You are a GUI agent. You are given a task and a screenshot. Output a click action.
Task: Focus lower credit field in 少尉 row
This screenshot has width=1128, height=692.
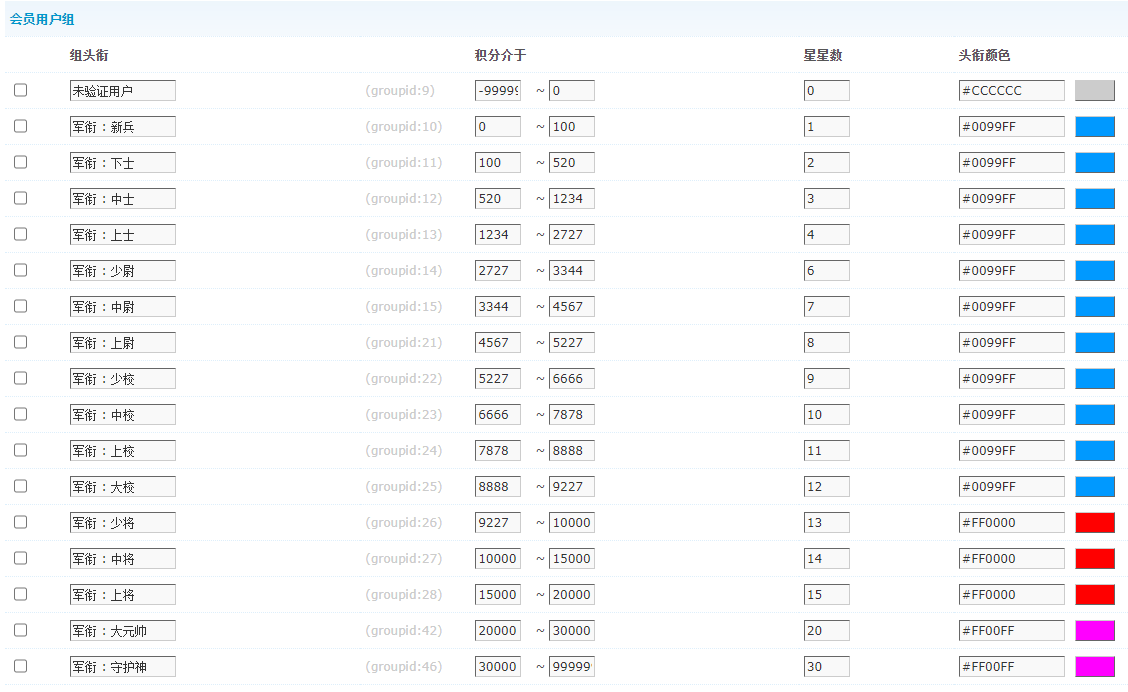click(498, 270)
